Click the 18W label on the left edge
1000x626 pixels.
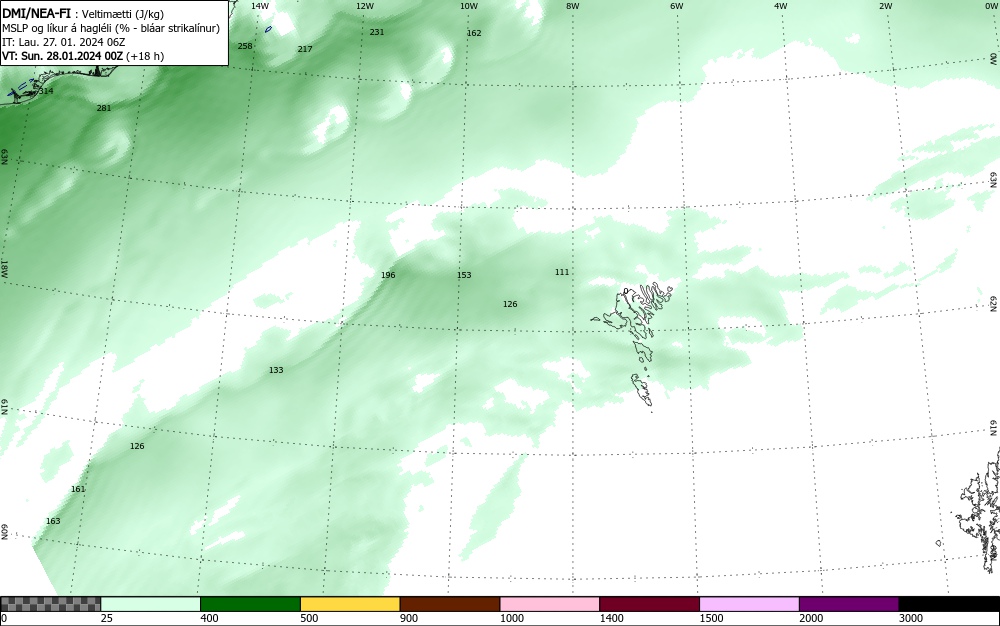4,268
